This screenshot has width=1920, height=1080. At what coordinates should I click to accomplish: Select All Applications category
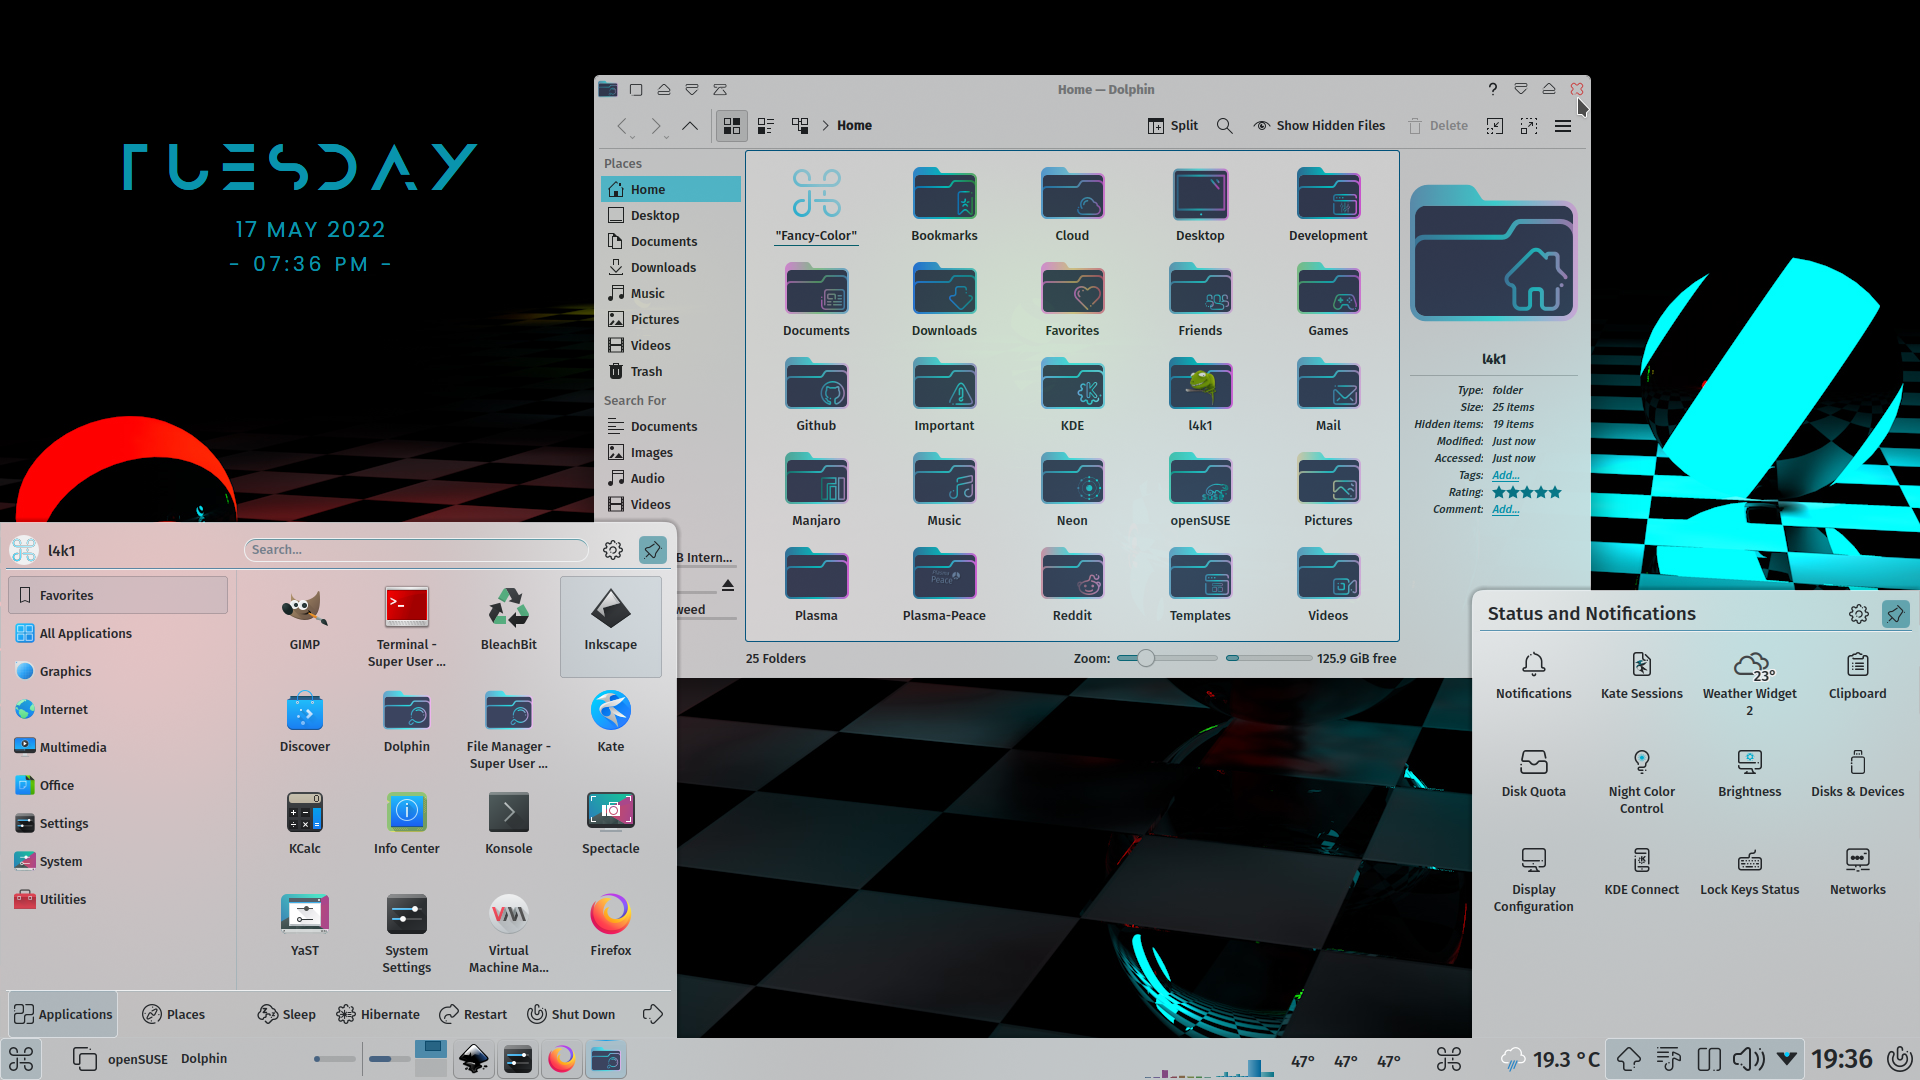[118, 633]
